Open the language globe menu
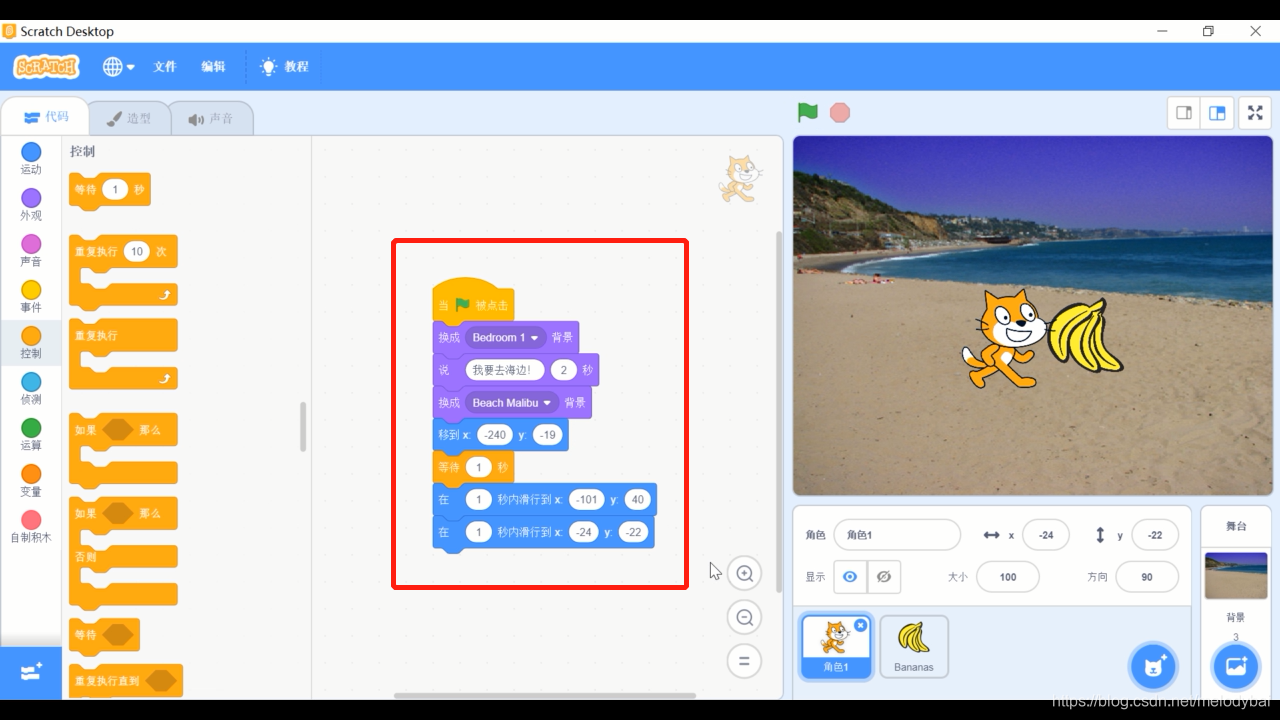The height and width of the screenshot is (720, 1280). (x=118, y=67)
